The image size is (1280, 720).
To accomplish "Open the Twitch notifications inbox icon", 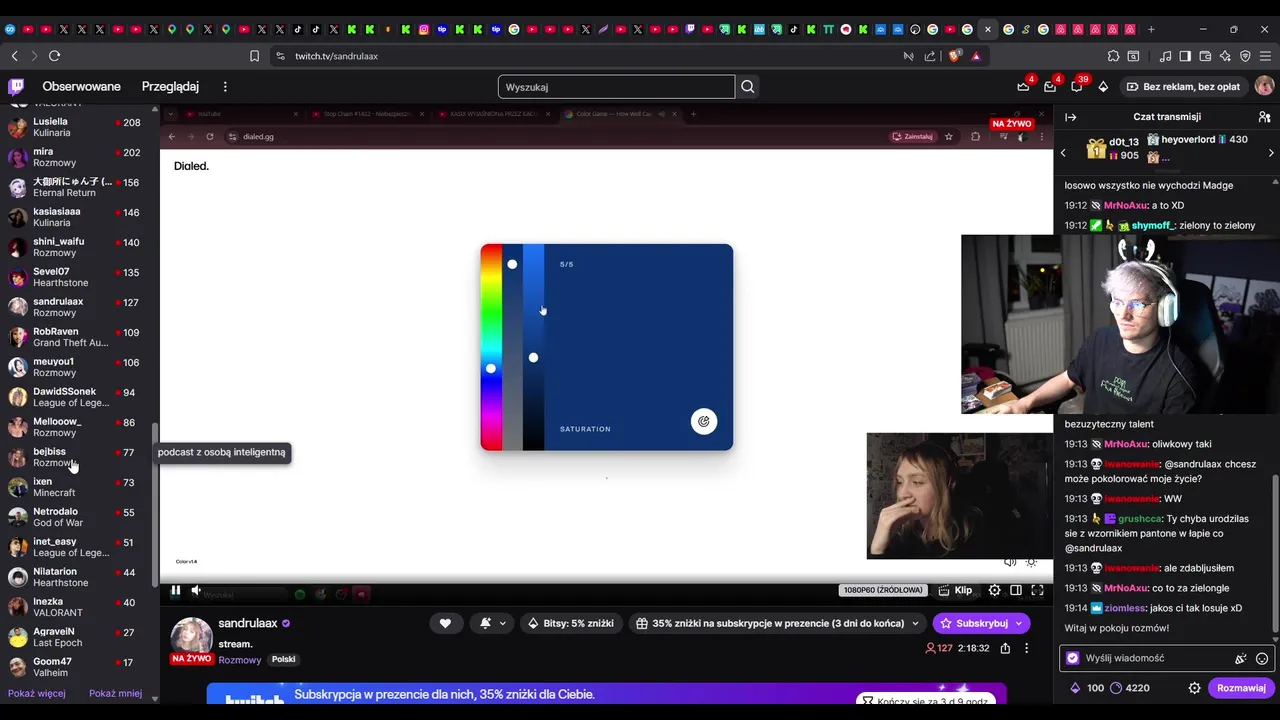I will click(1050, 87).
